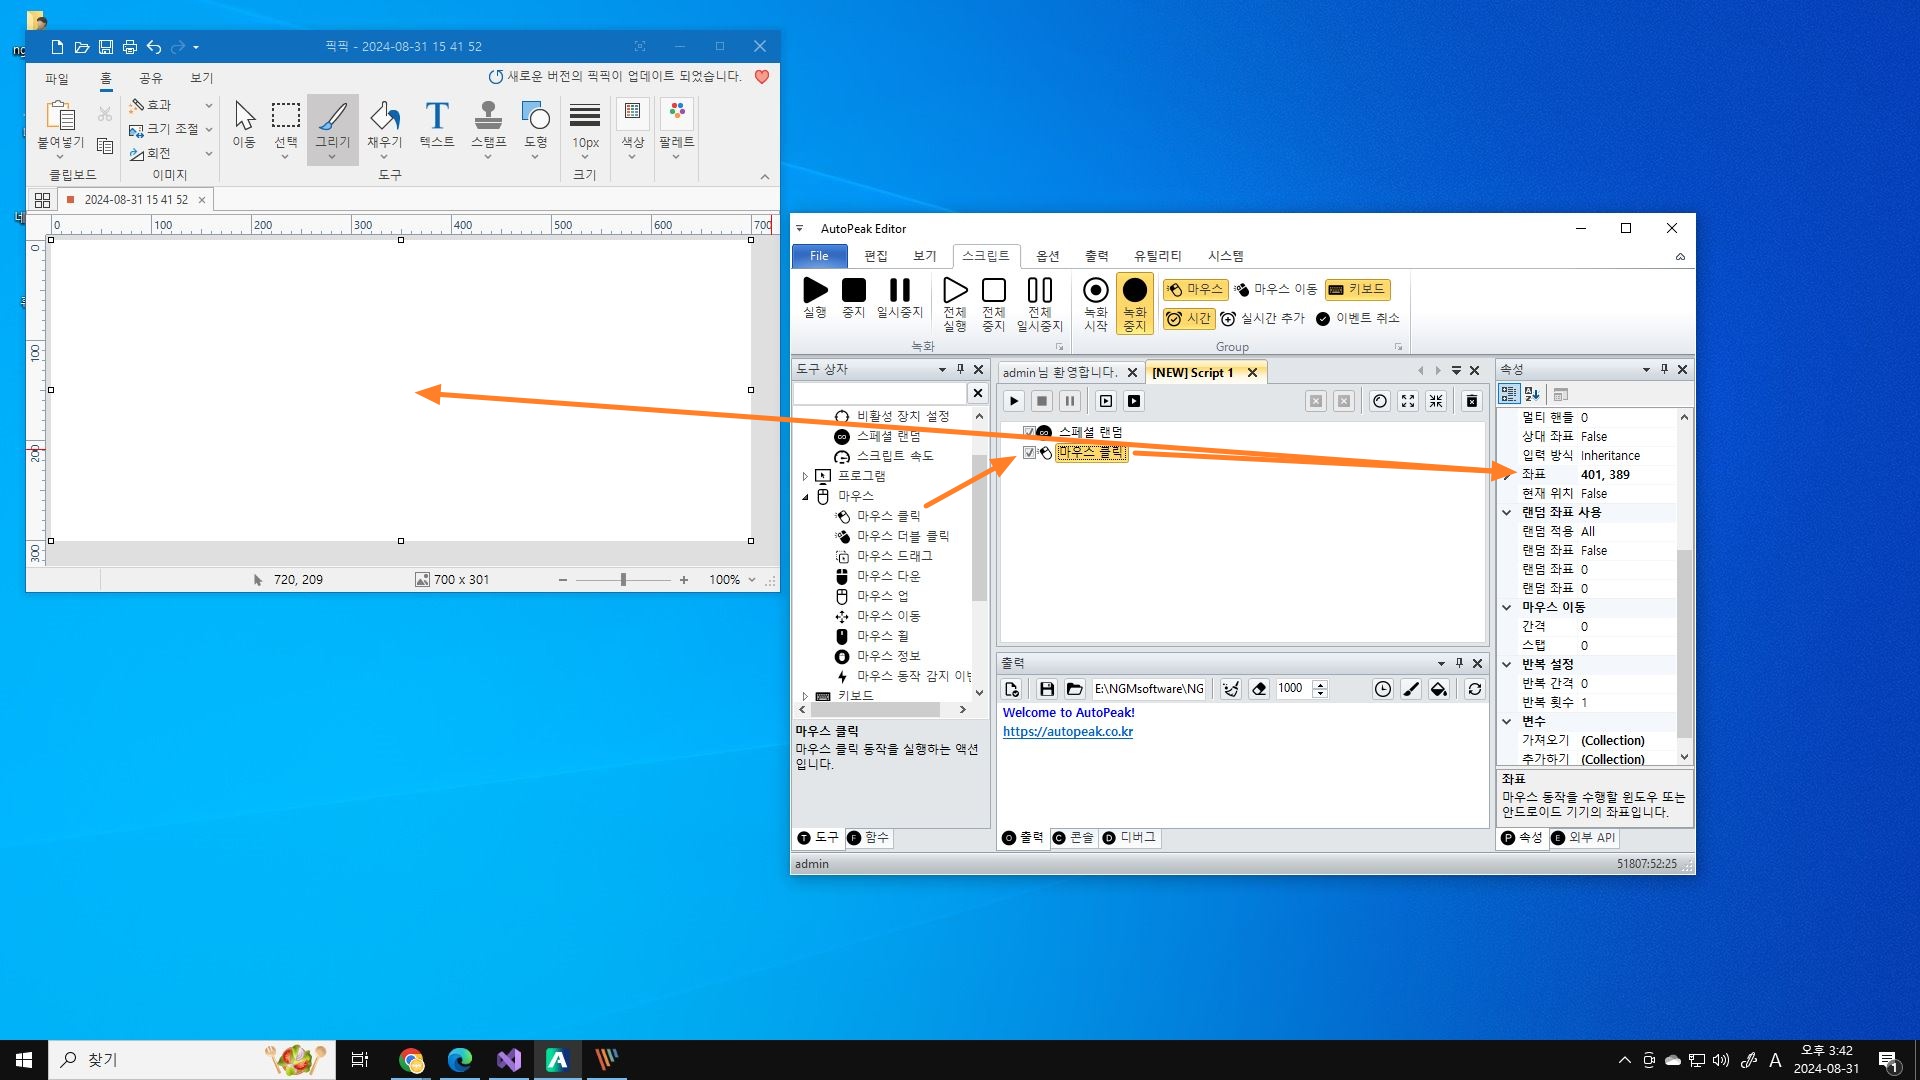Click the 녹화 시작 record icon
The image size is (1920, 1080).
point(1096,291)
